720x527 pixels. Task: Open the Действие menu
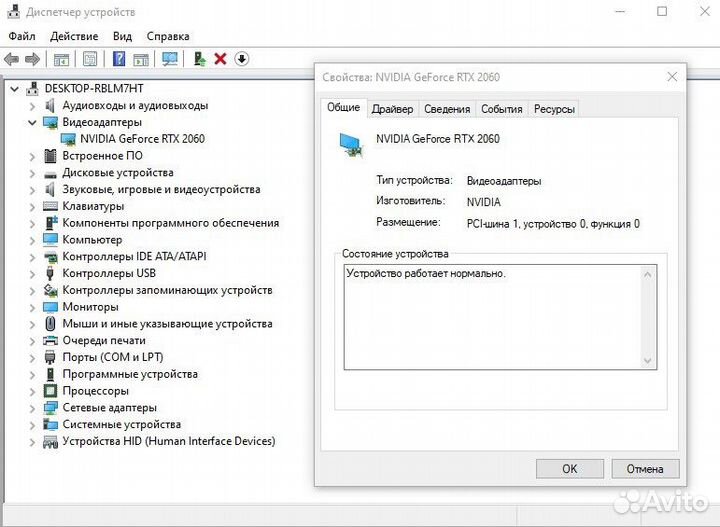click(x=74, y=36)
